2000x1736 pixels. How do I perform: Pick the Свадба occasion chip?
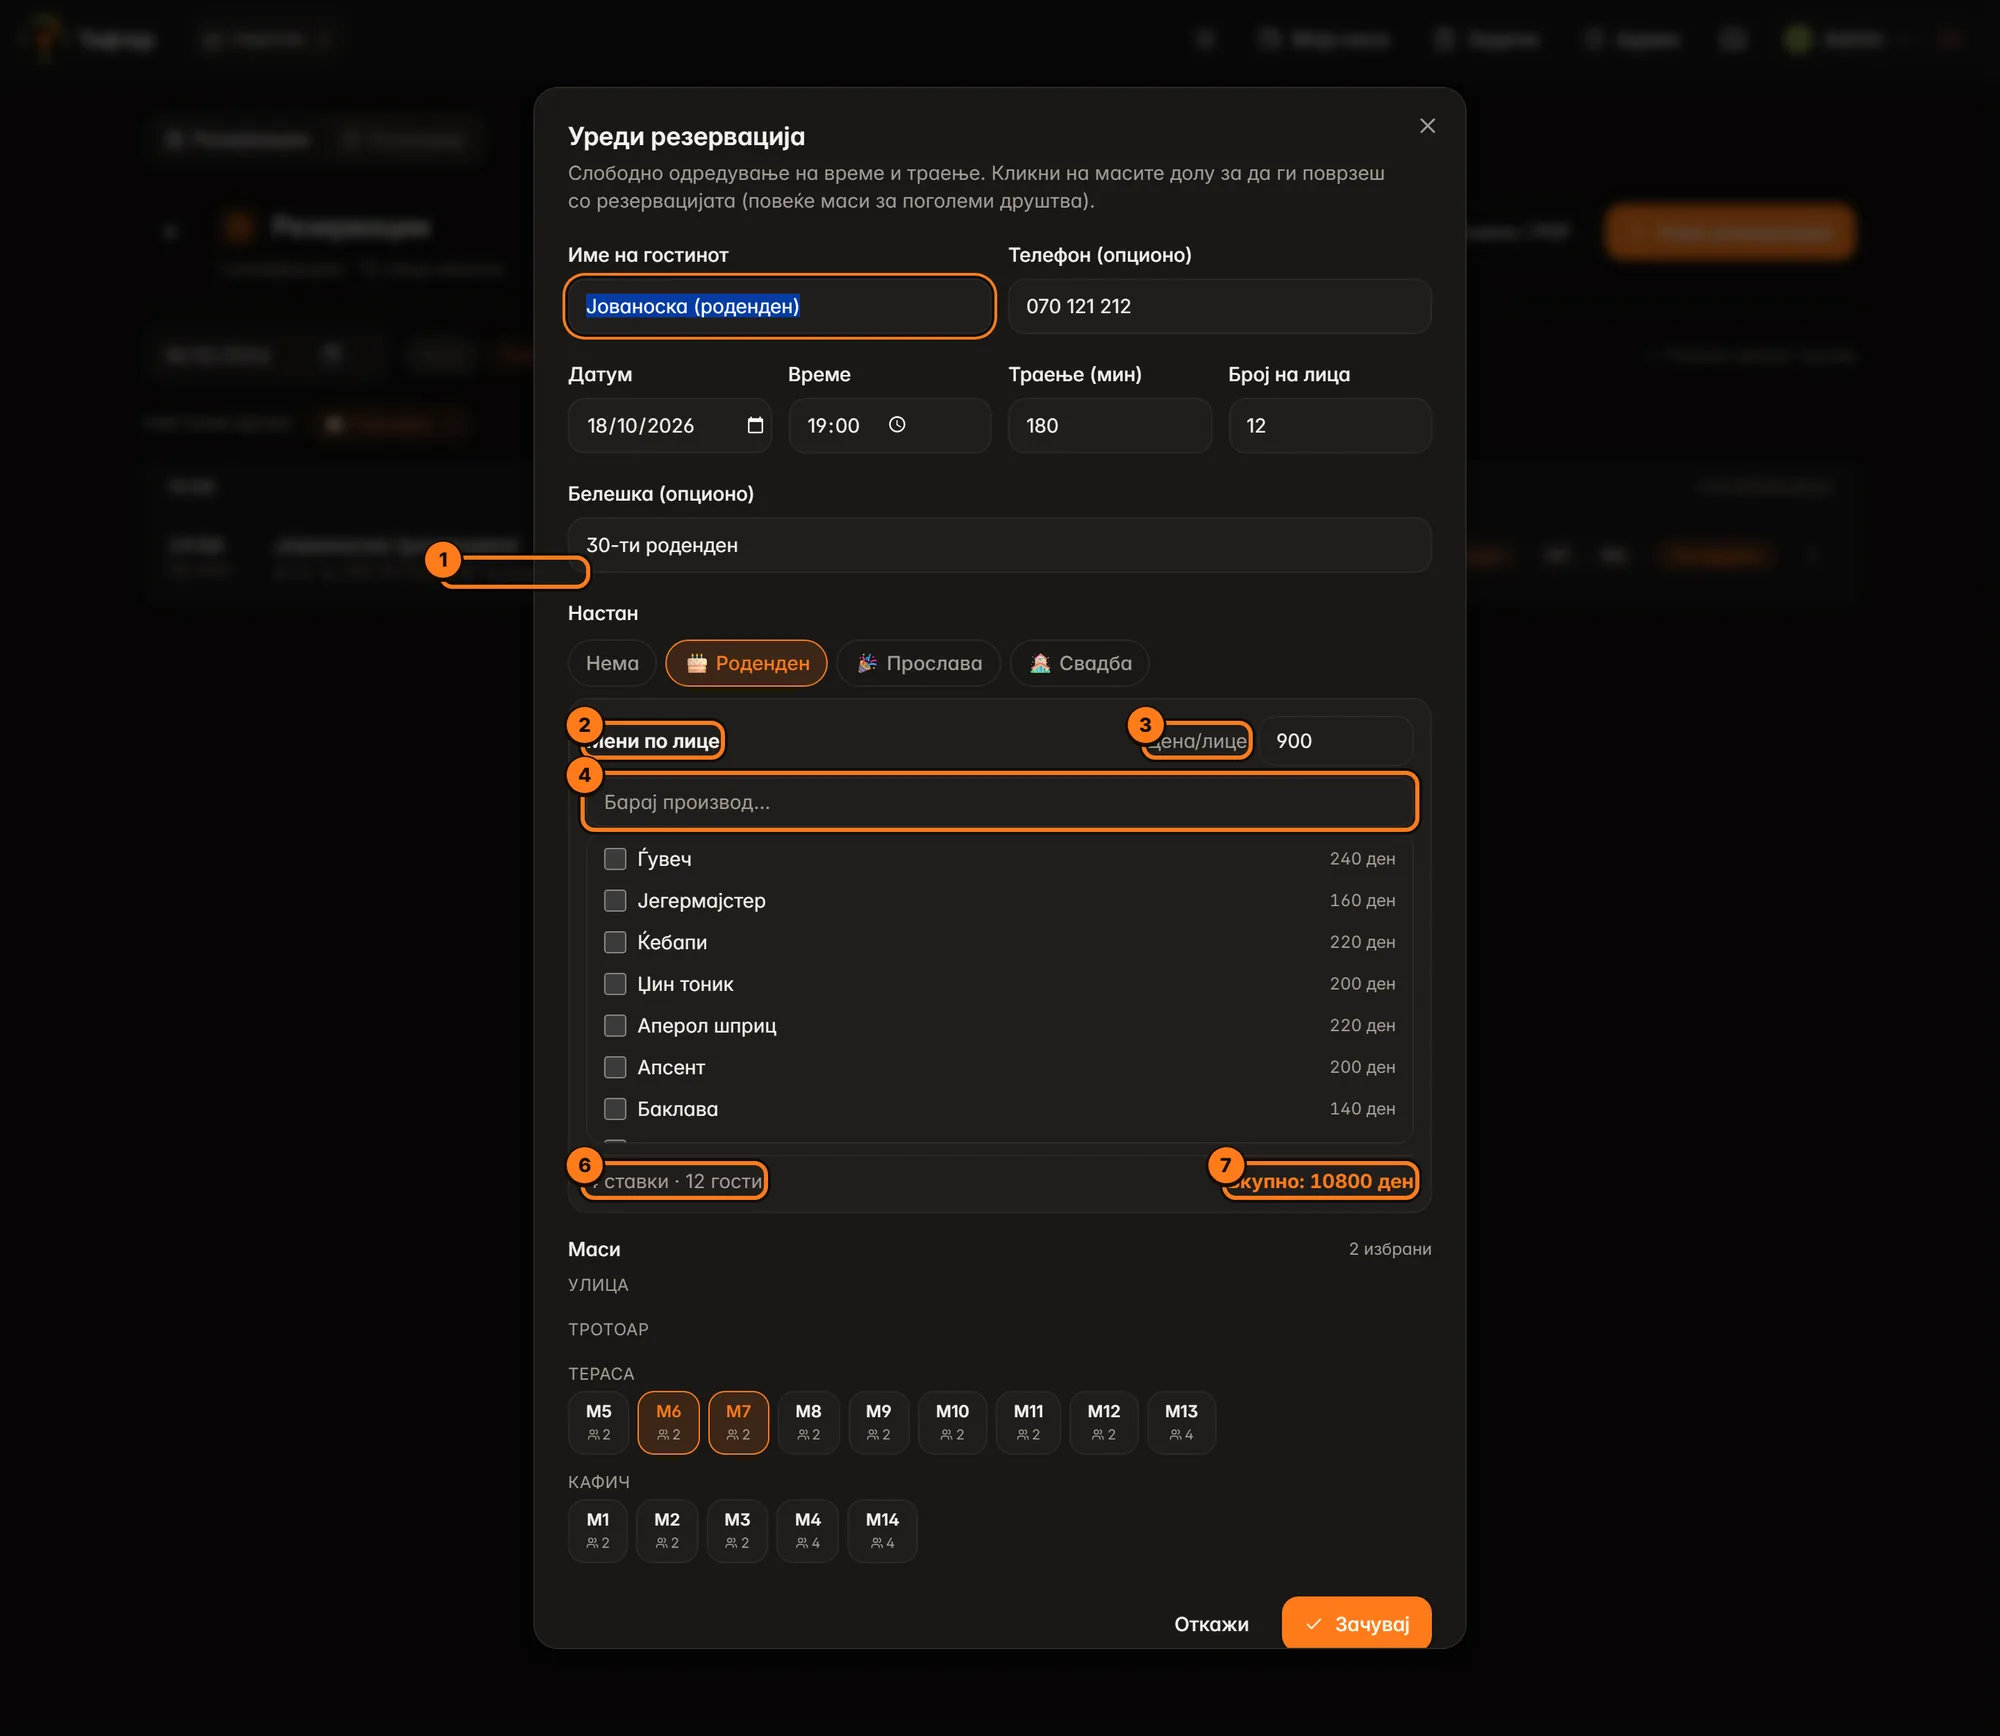[1080, 663]
